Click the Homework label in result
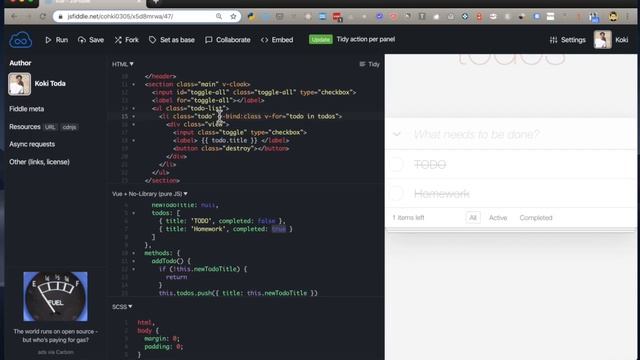 click(x=442, y=193)
